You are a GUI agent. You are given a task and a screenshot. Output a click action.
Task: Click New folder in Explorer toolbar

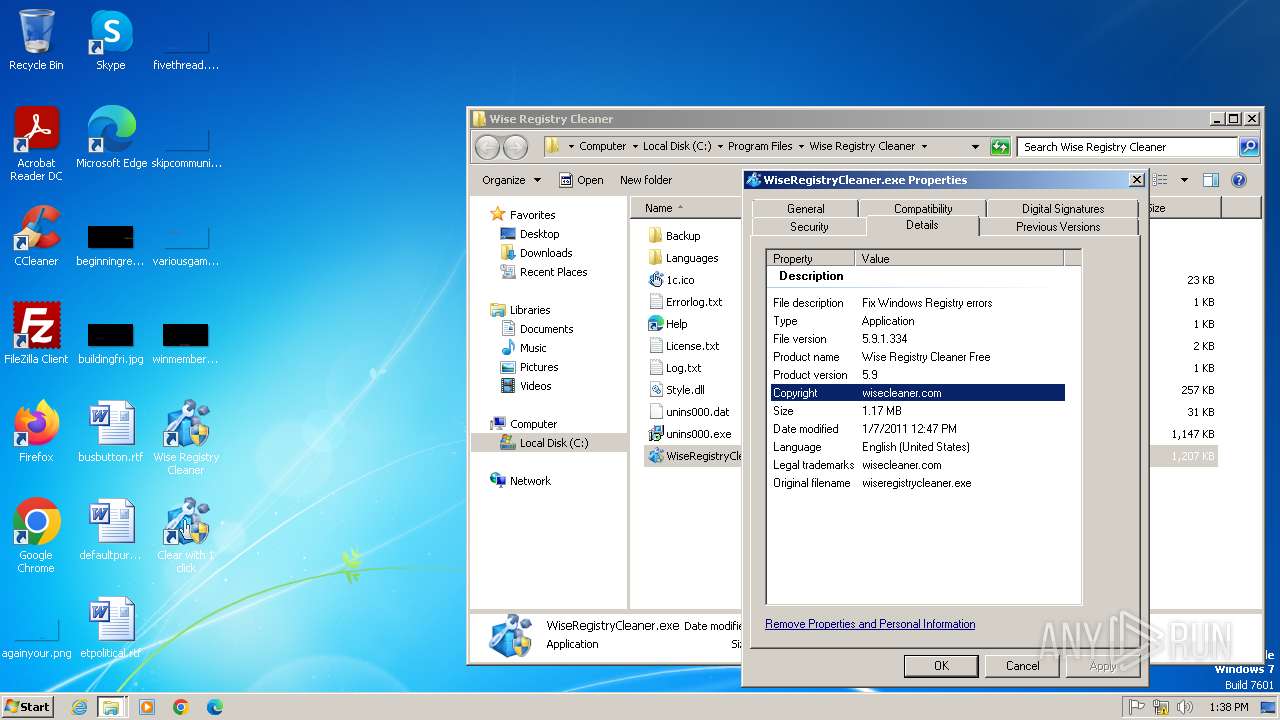(646, 180)
